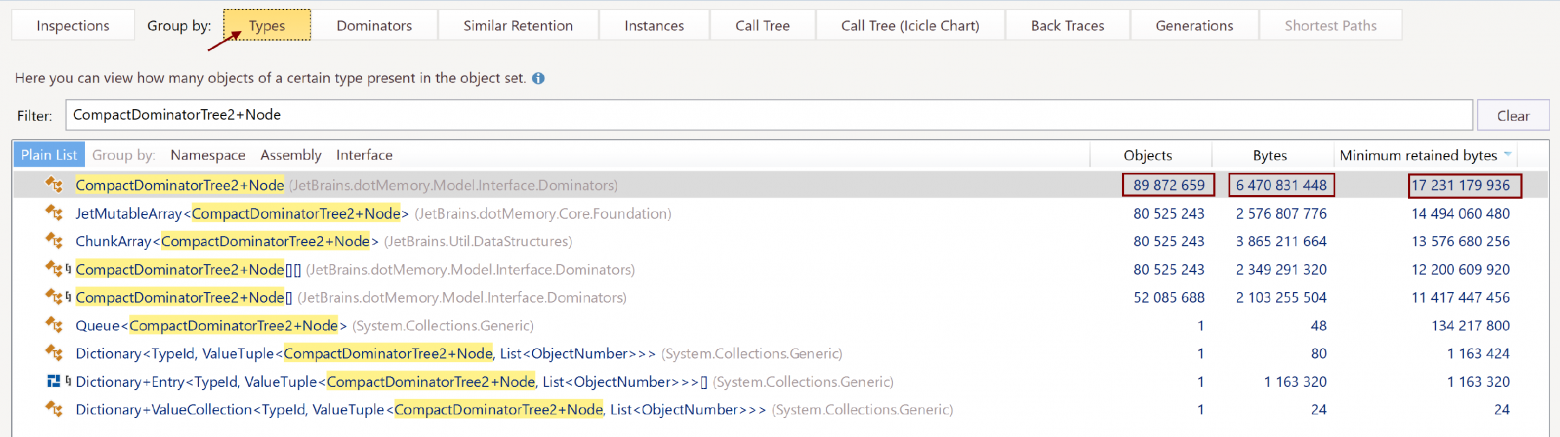Group list by Namespace
The image size is (1560, 437).
coord(208,155)
